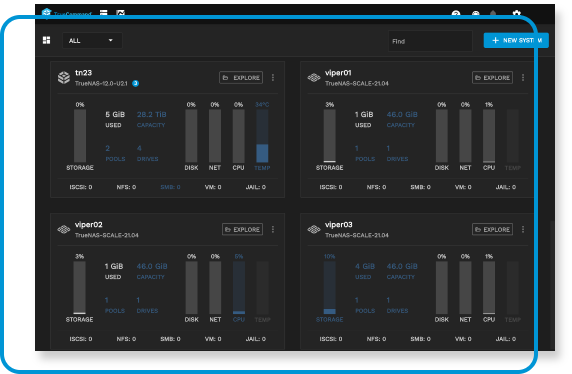Click viper02's 1 GiB USED value
The width and height of the screenshot is (572, 374).
[x=114, y=266]
